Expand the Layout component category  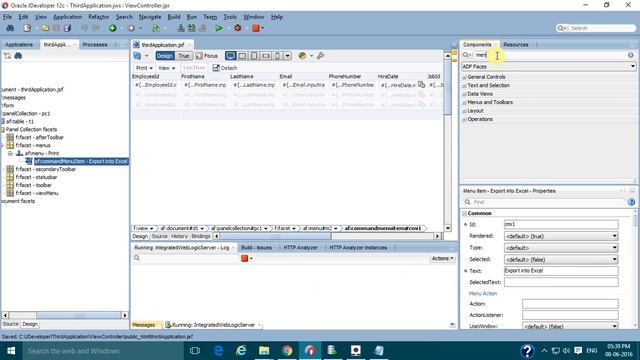click(x=464, y=111)
